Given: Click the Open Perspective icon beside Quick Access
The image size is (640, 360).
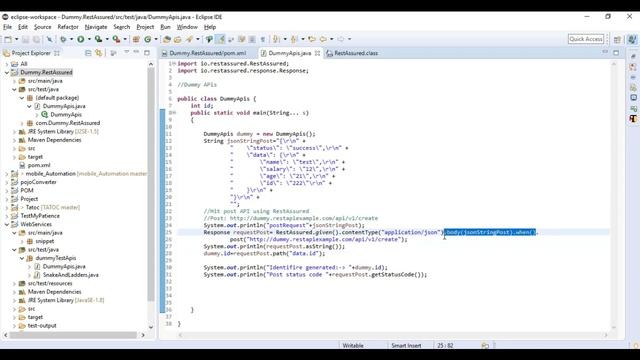Looking at the screenshot, I should (617, 39).
